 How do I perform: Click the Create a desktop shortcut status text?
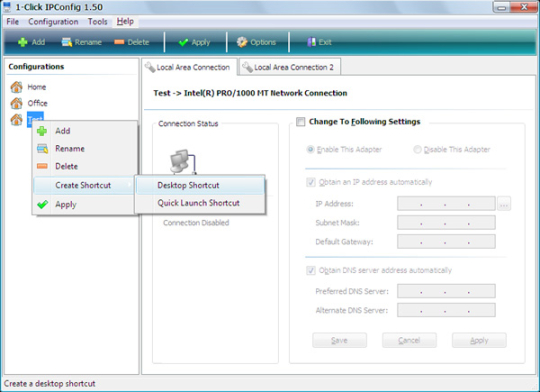coord(50,384)
